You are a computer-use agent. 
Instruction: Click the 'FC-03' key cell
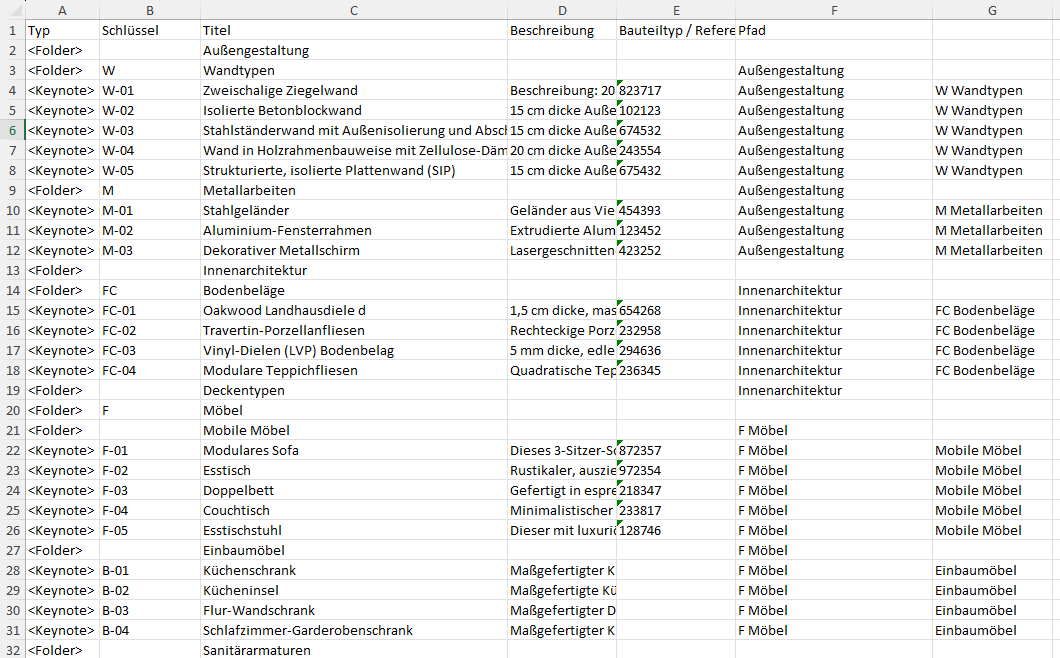click(149, 350)
